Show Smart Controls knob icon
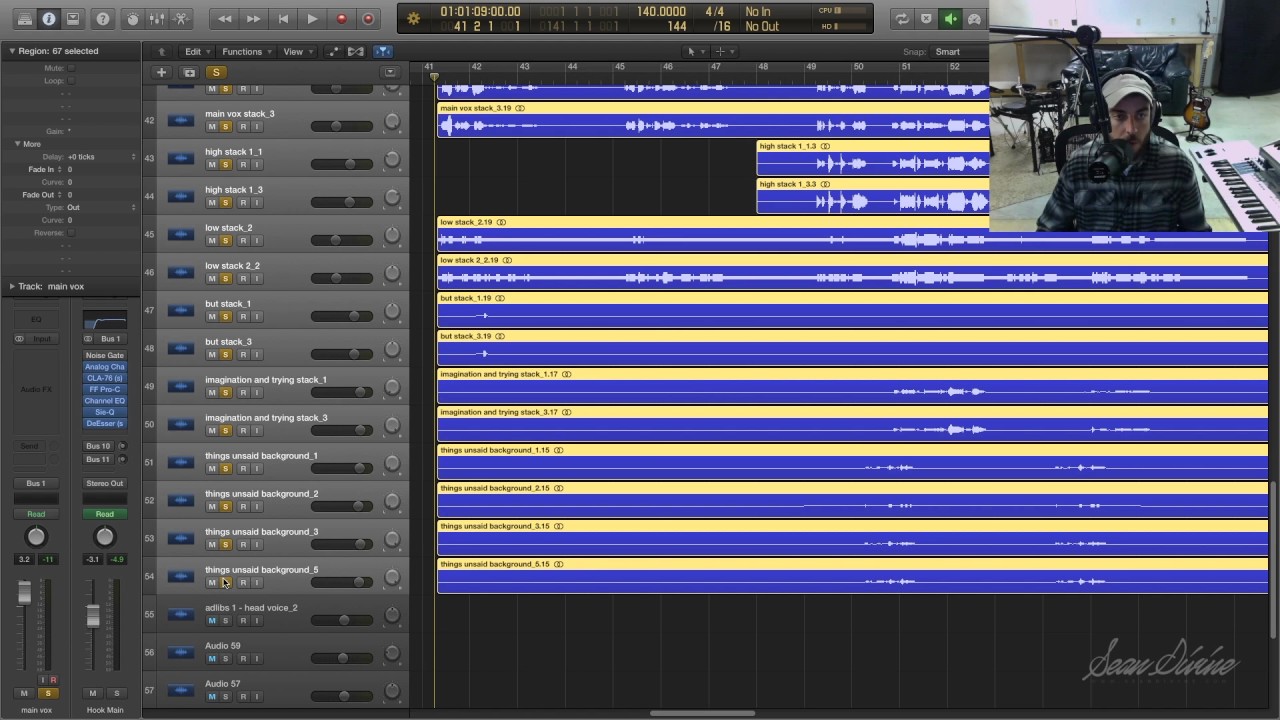 [x=133, y=19]
